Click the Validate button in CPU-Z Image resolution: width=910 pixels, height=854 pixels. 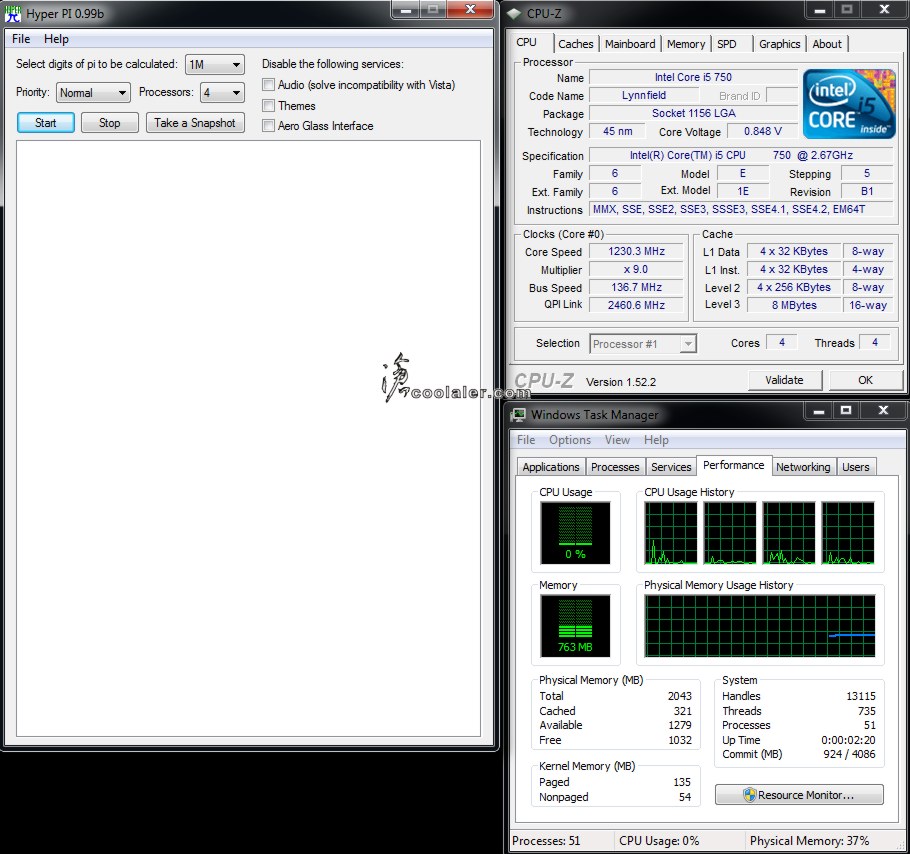coord(785,380)
